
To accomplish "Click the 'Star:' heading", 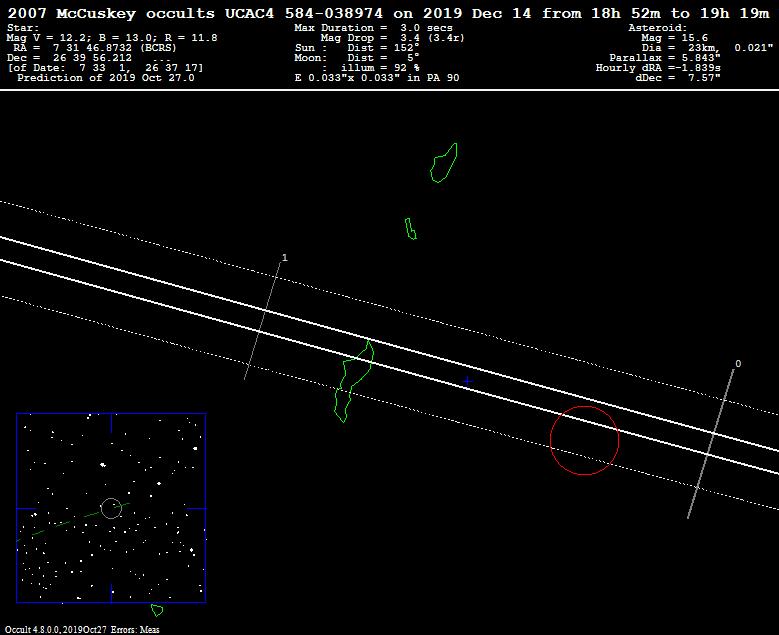I will pyautogui.click(x=23, y=28).
